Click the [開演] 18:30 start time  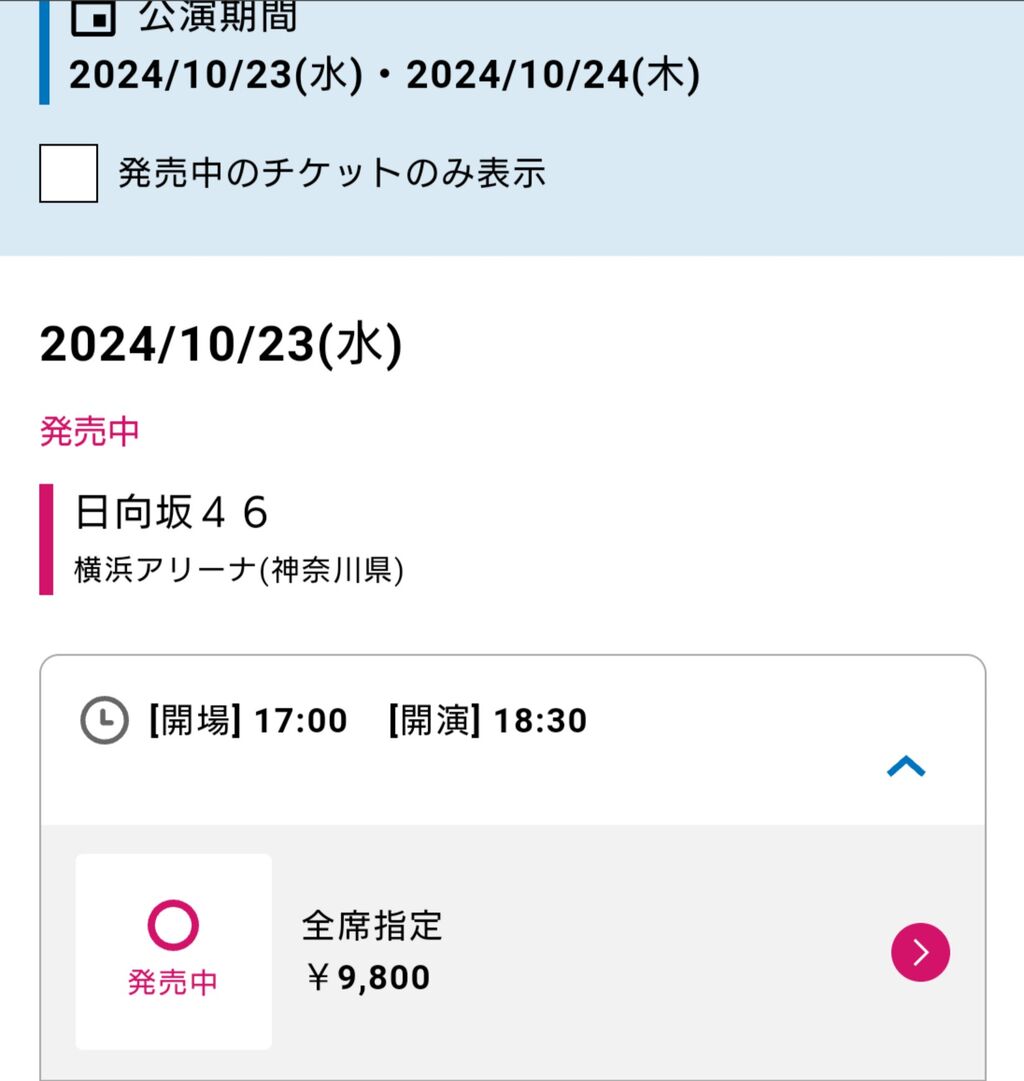488,720
